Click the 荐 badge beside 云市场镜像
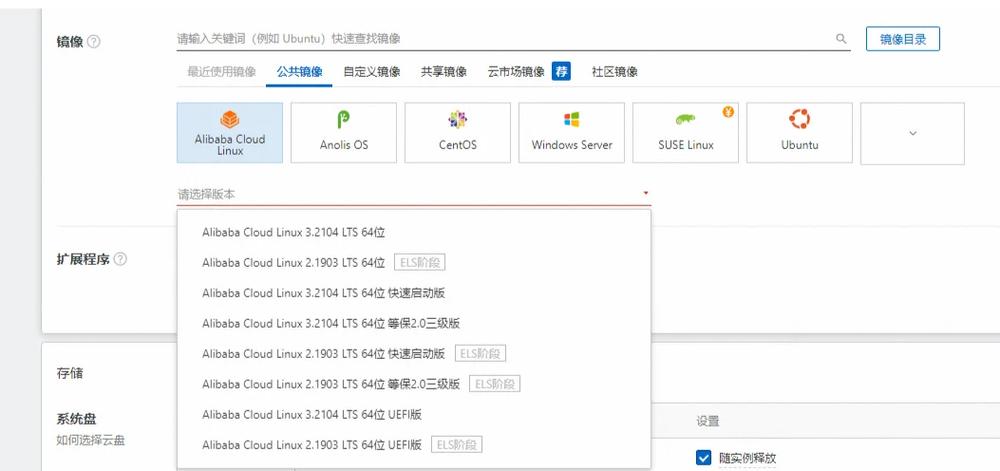This screenshot has width=1000, height=471. click(x=561, y=71)
